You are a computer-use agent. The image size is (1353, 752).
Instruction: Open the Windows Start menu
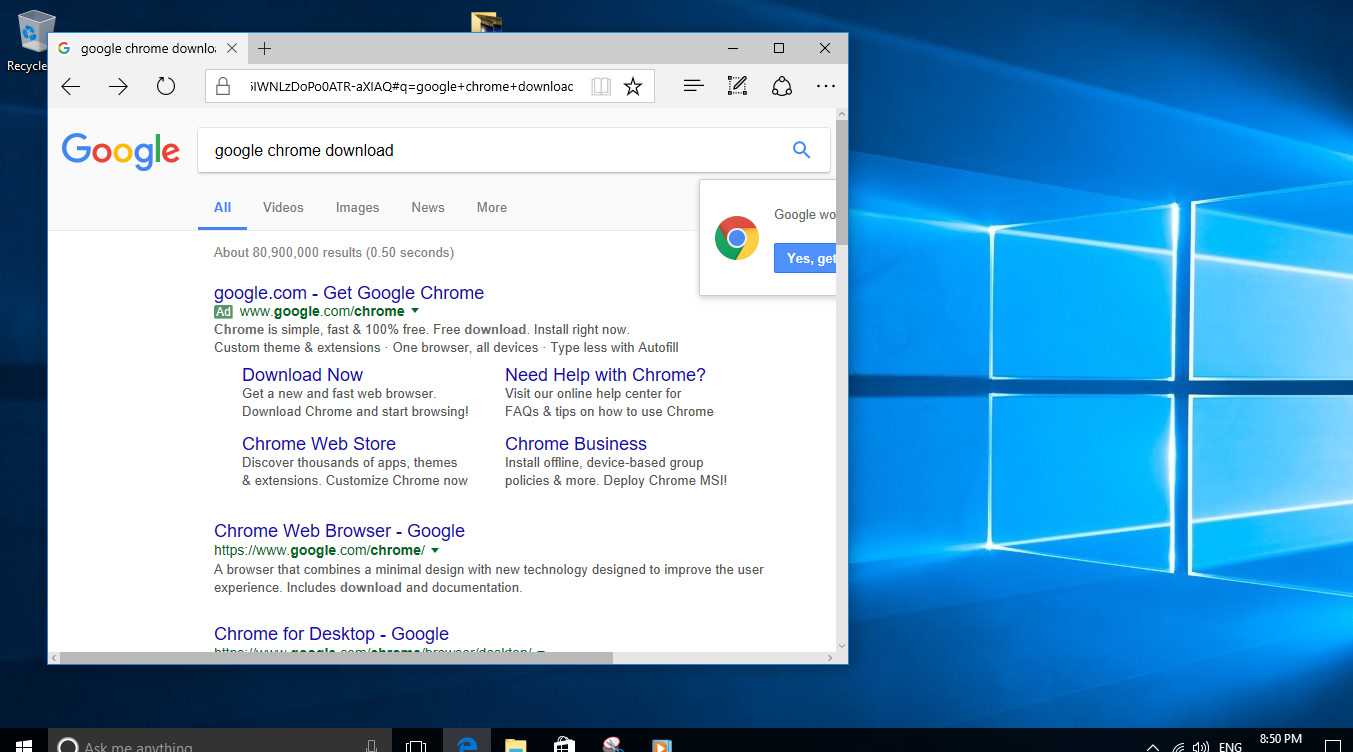point(24,745)
